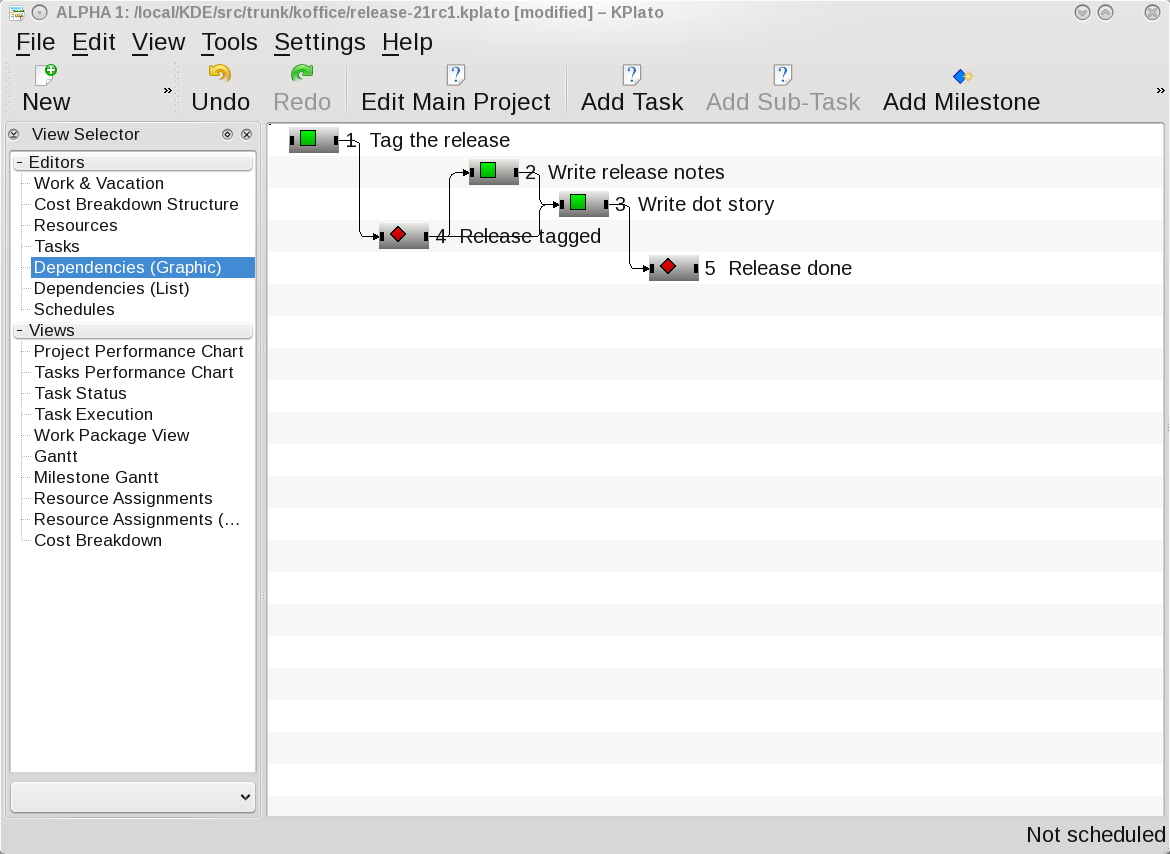The width and height of the screenshot is (1170, 854).
Task: Open the Tools menu
Action: pyautogui.click(x=229, y=42)
